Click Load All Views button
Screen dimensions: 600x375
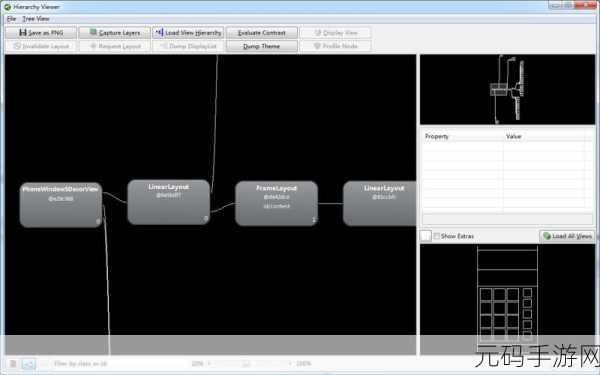tap(567, 236)
